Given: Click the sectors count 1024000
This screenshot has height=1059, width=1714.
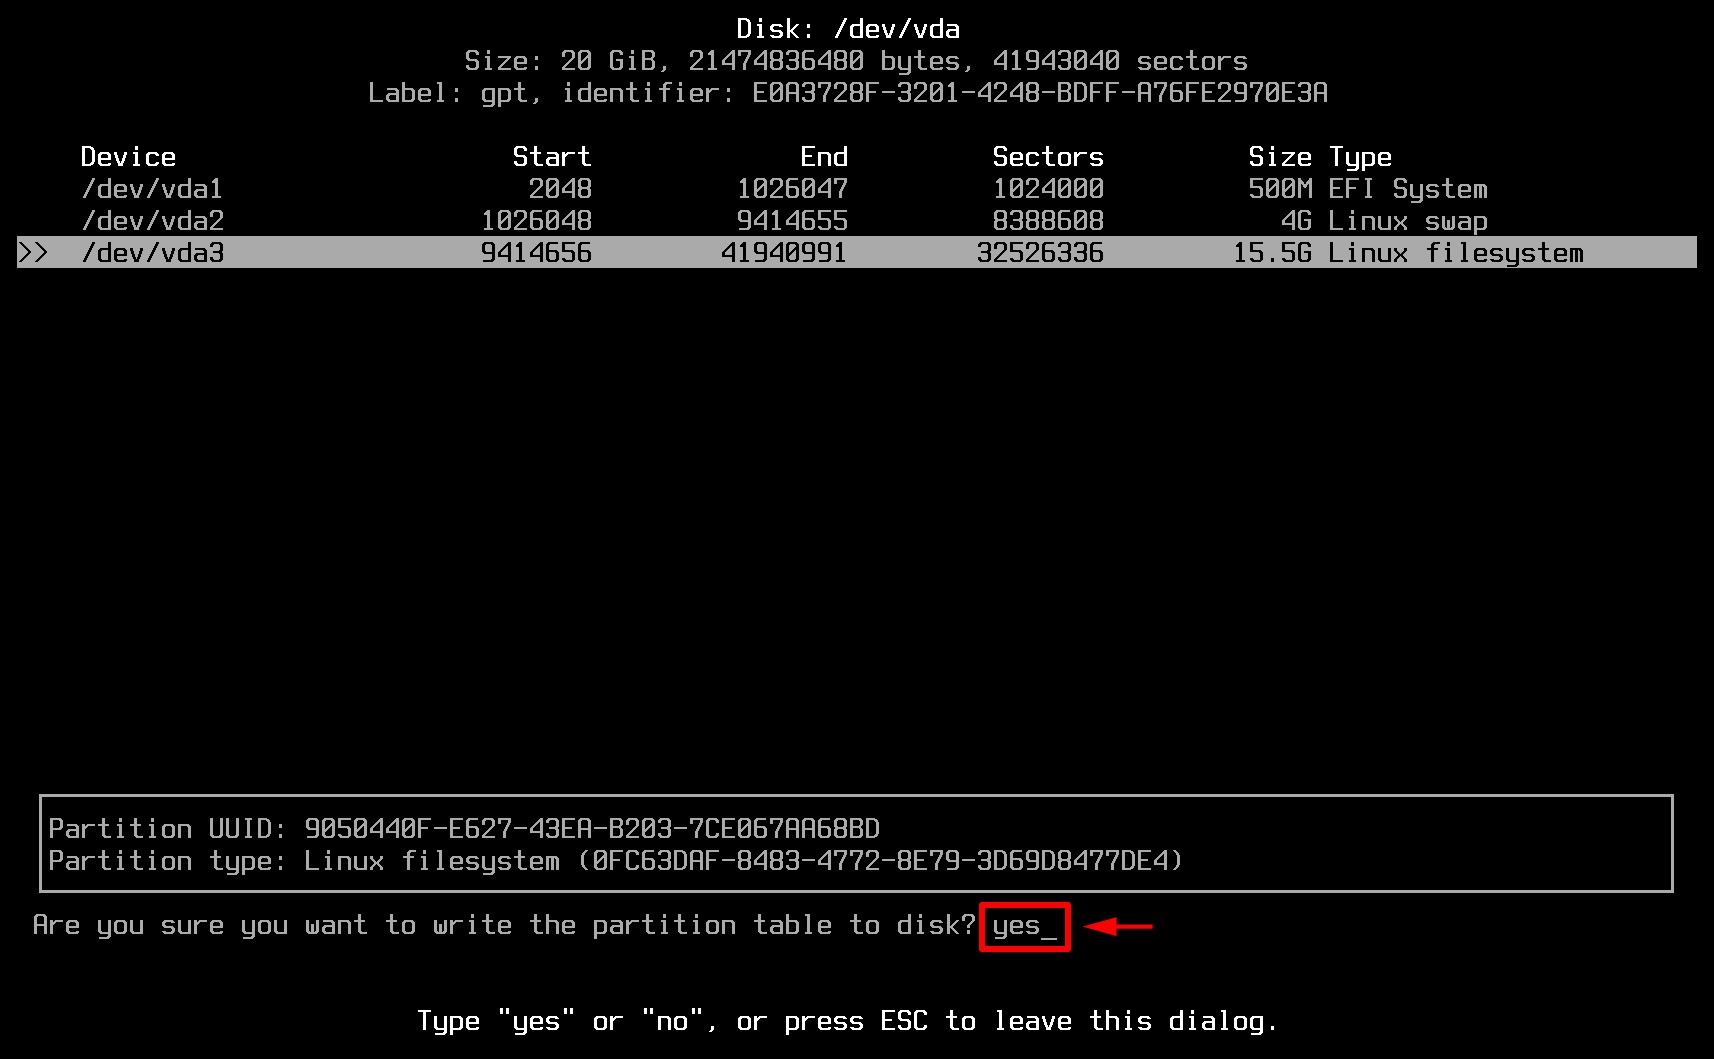Looking at the screenshot, I should point(1048,189).
